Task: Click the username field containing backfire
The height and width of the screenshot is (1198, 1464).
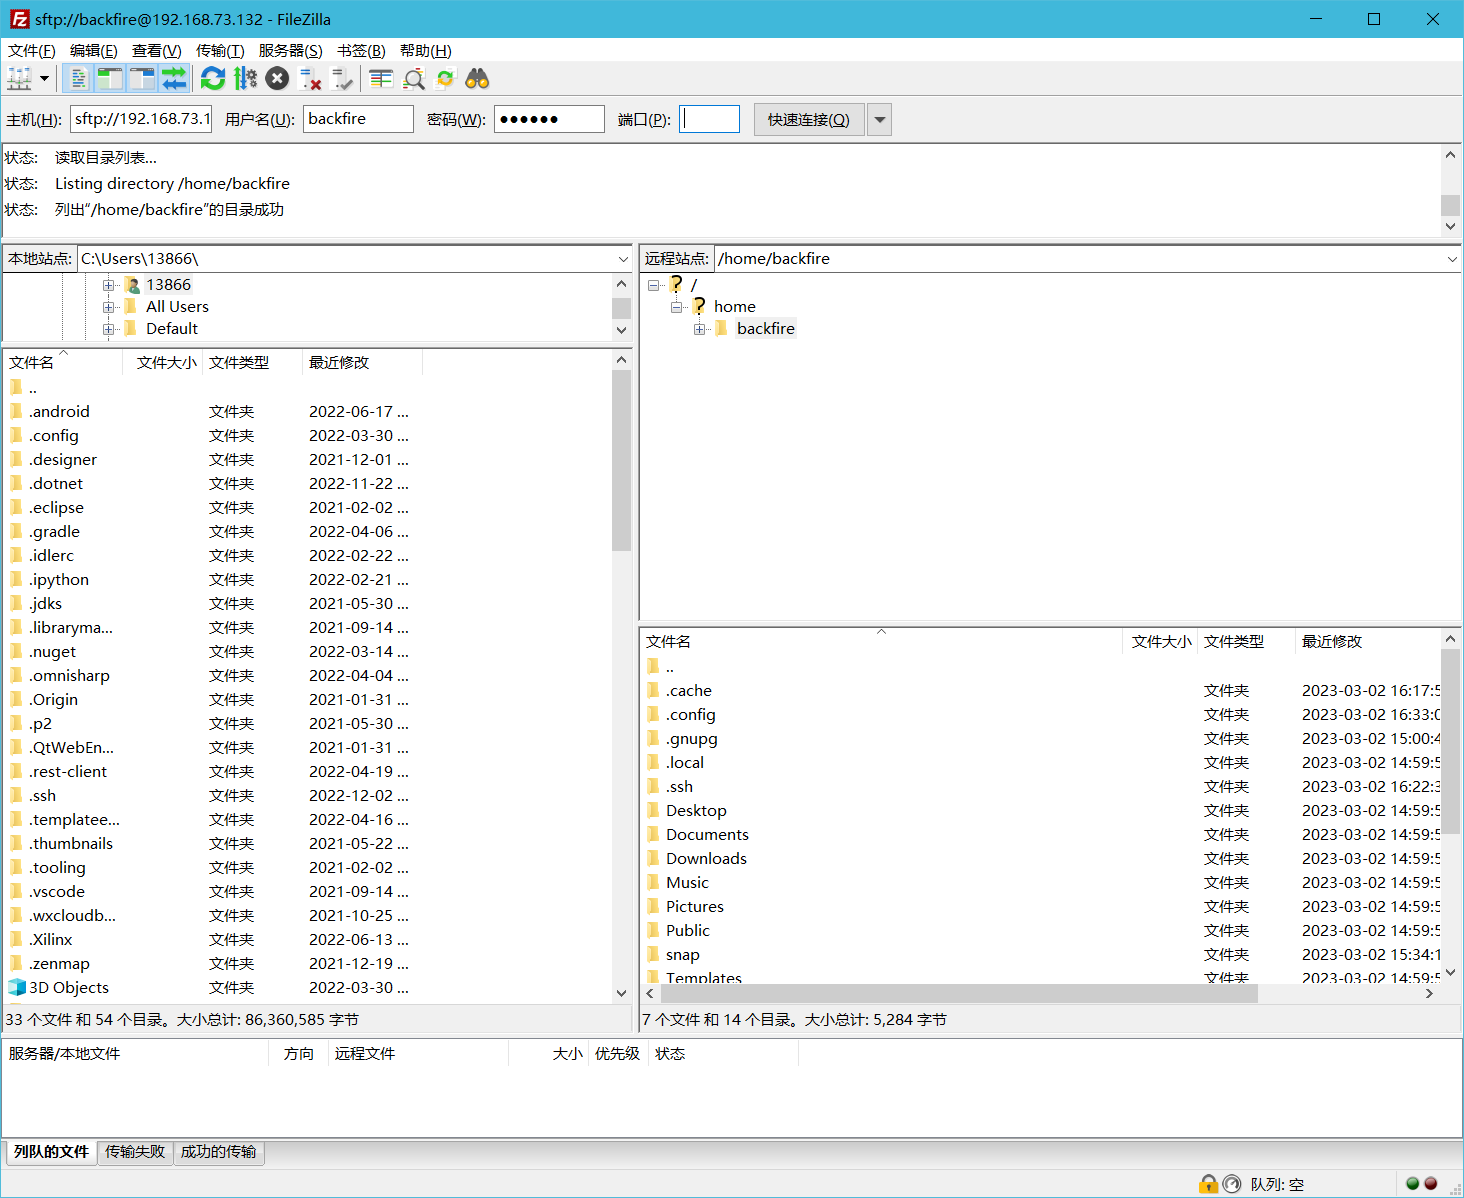Action: (358, 119)
